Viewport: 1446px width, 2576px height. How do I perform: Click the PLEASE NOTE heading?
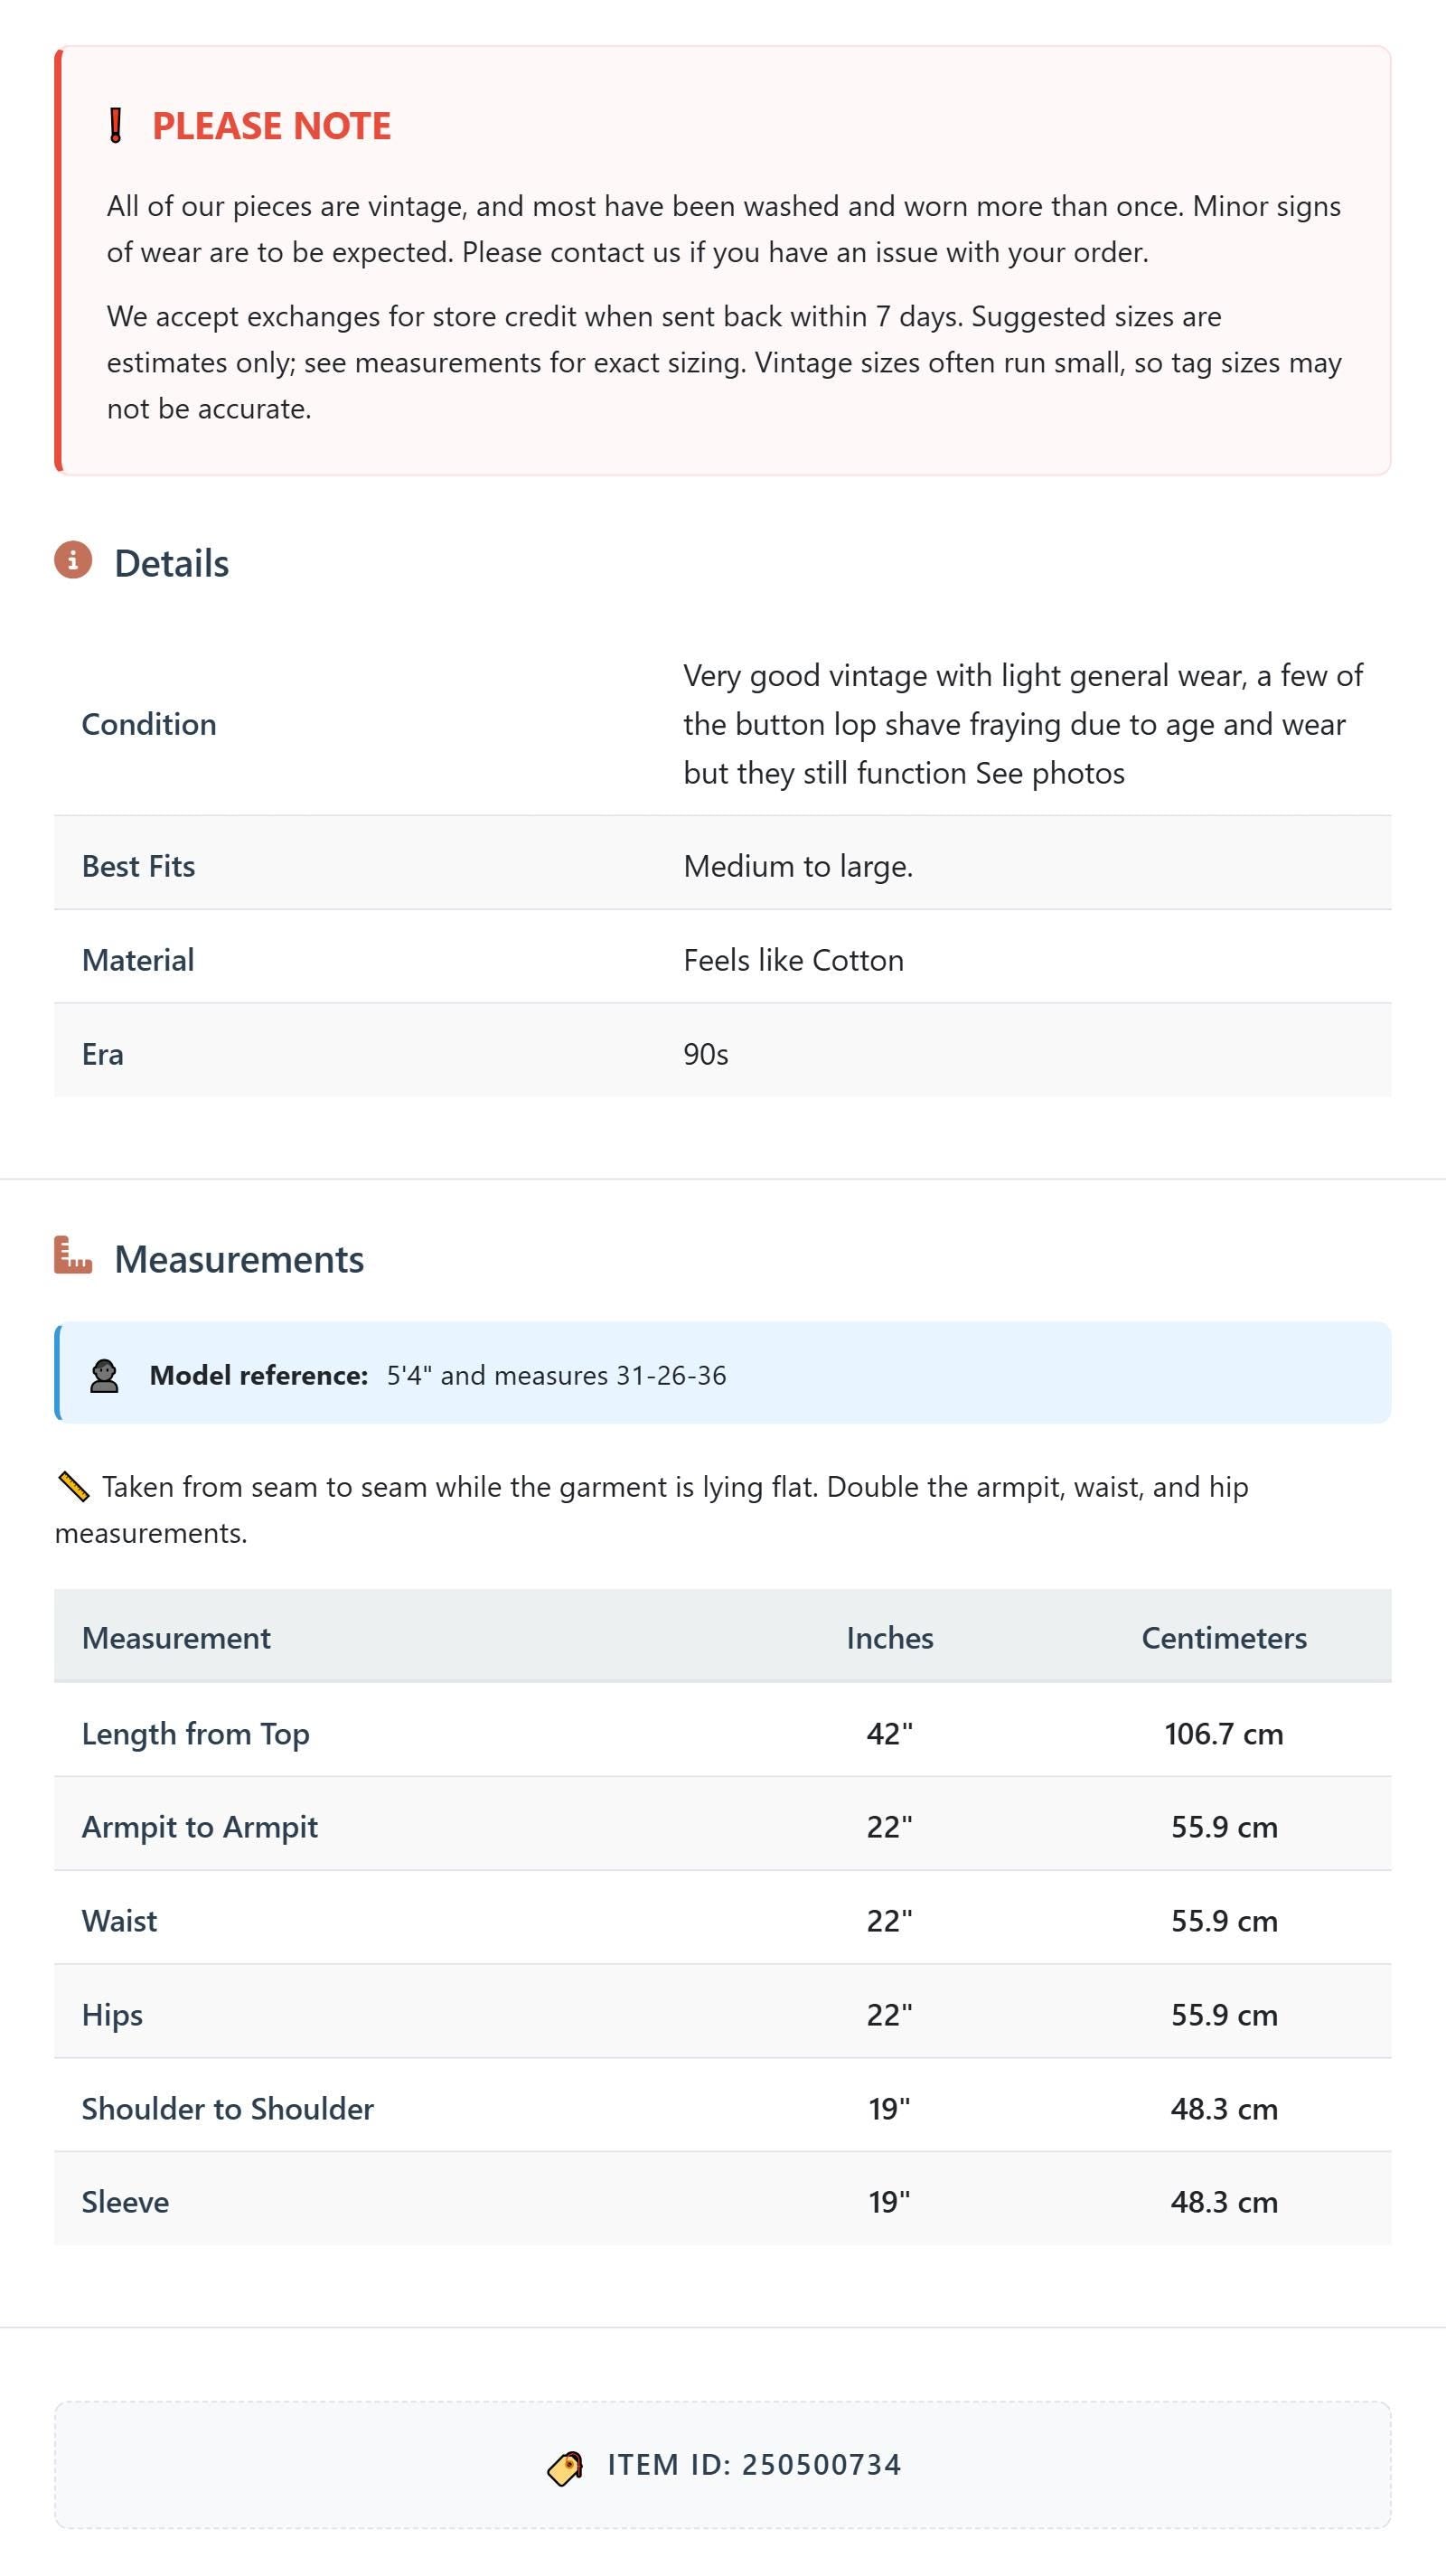[x=271, y=126]
